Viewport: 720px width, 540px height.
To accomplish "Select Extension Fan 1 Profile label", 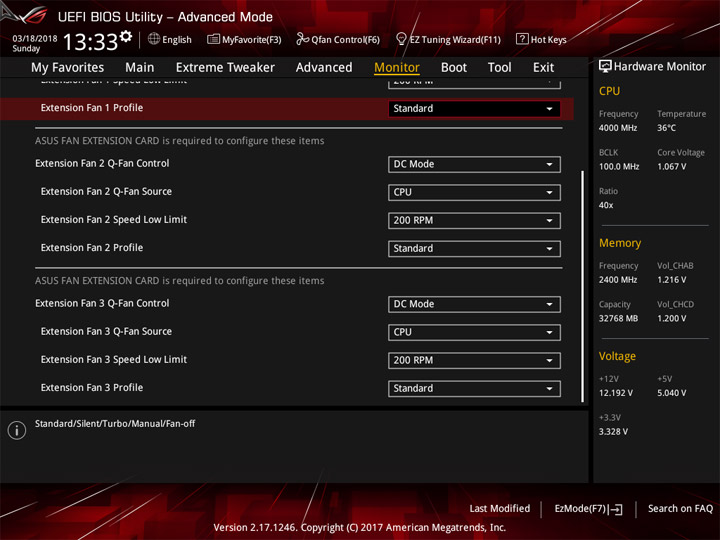I will point(92,108).
